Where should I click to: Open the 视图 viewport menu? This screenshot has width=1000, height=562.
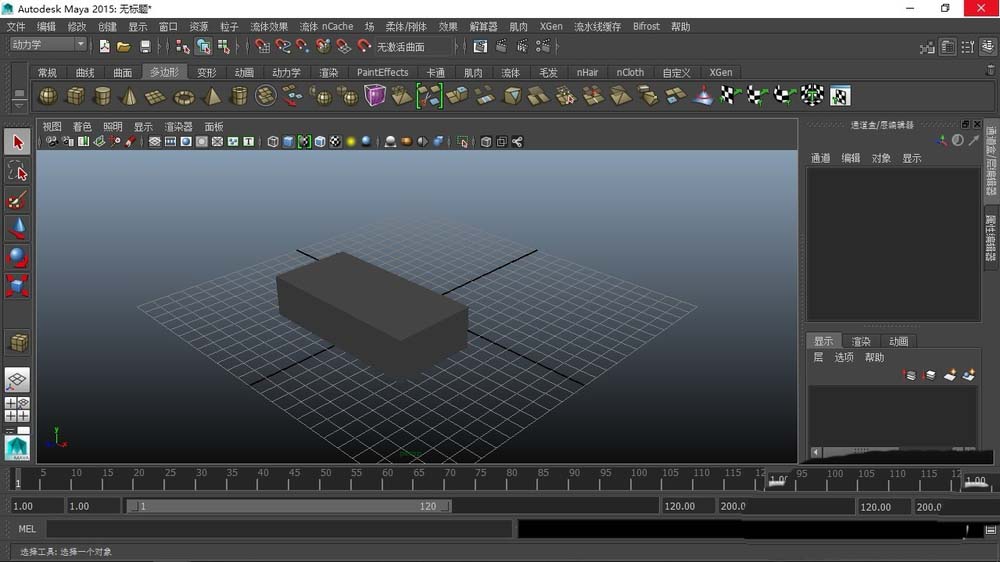pyautogui.click(x=52, y=126)
